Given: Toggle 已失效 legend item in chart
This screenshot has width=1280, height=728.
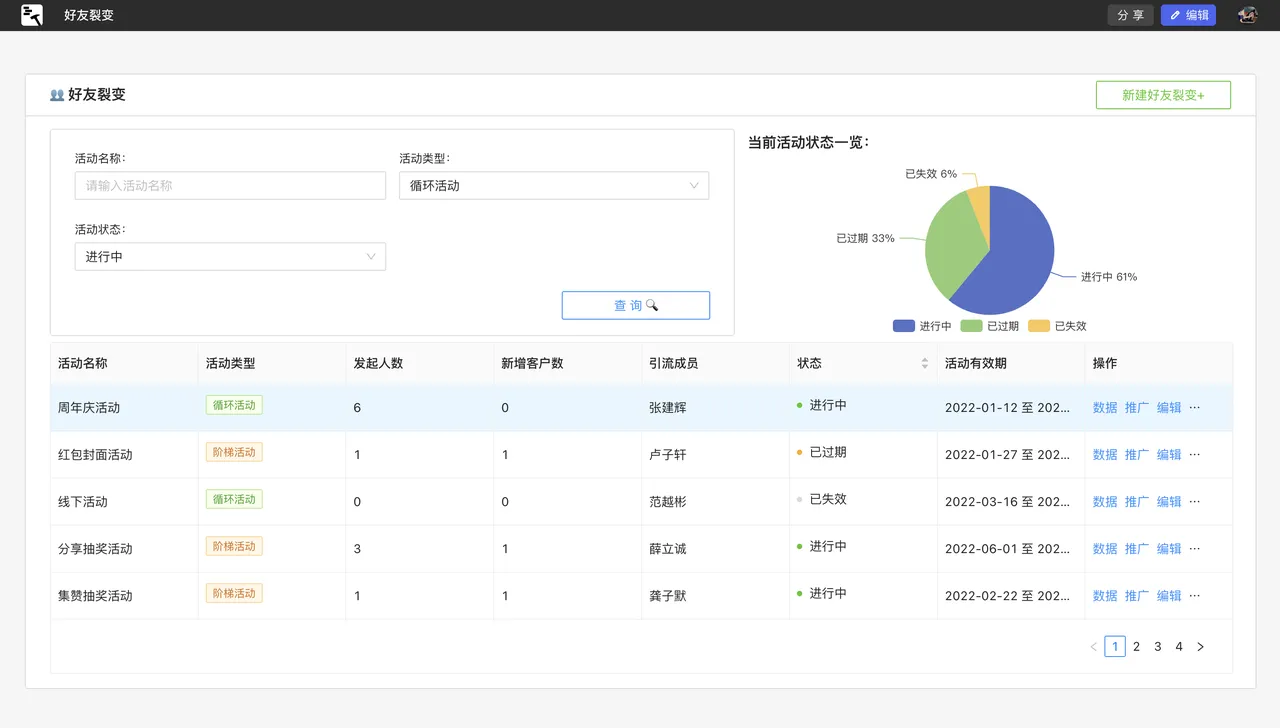Looking at the screenshot, I should [x=1057, y=326].
